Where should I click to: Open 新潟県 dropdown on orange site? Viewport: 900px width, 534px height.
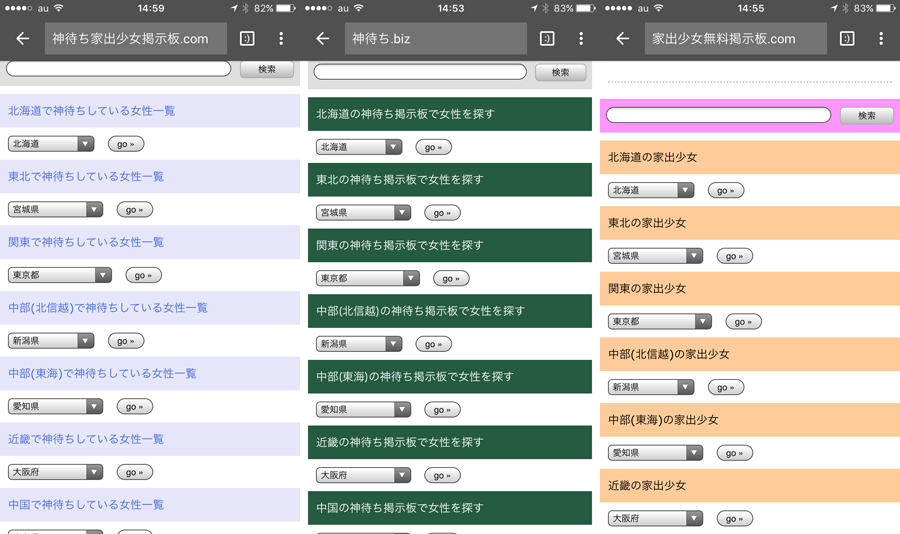651,387
